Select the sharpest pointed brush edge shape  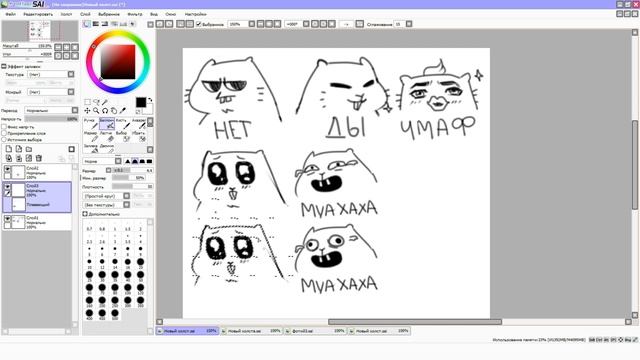tap(127, 161)
